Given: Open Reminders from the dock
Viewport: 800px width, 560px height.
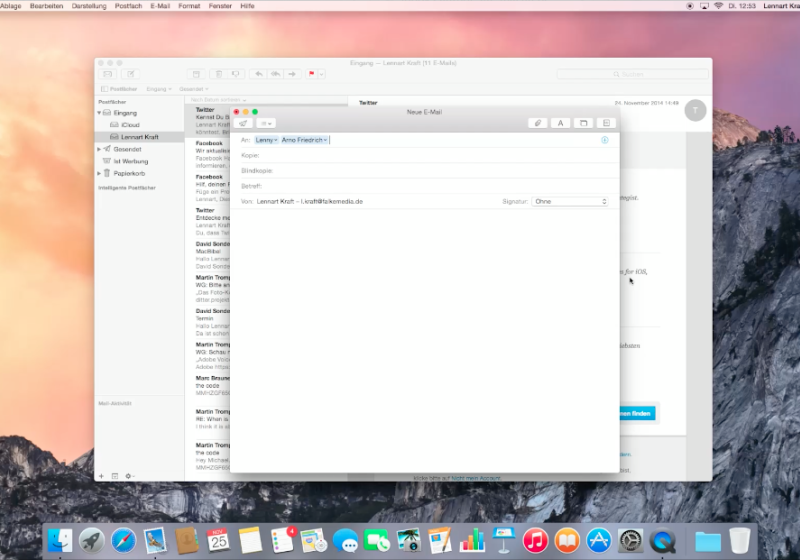Looking at the screenshot, I should click(282, 541).
